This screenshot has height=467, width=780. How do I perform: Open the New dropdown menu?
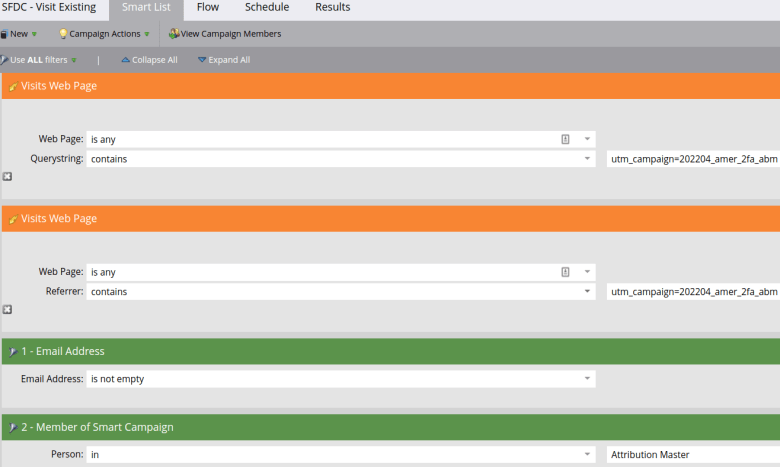[x=19, y=34]
